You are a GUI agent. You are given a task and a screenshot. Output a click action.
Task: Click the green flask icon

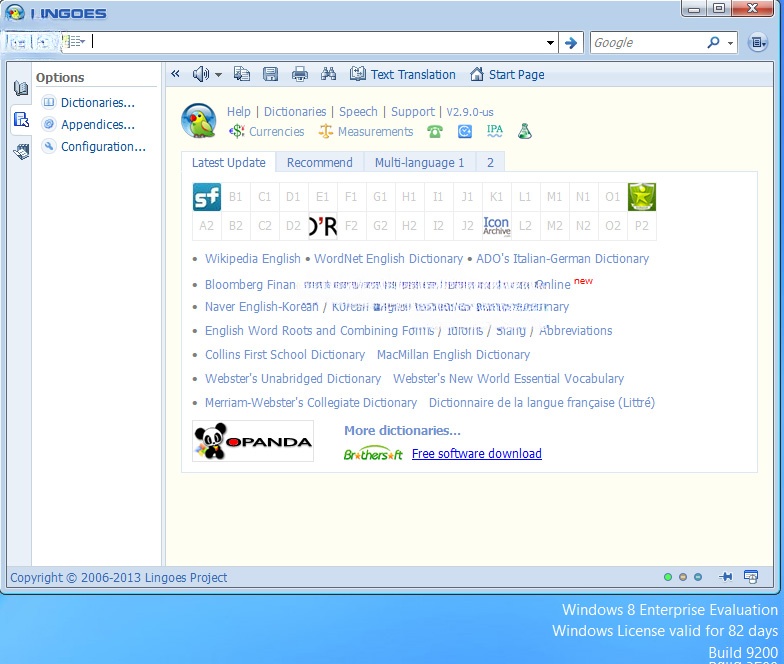(x=524, y=131)
